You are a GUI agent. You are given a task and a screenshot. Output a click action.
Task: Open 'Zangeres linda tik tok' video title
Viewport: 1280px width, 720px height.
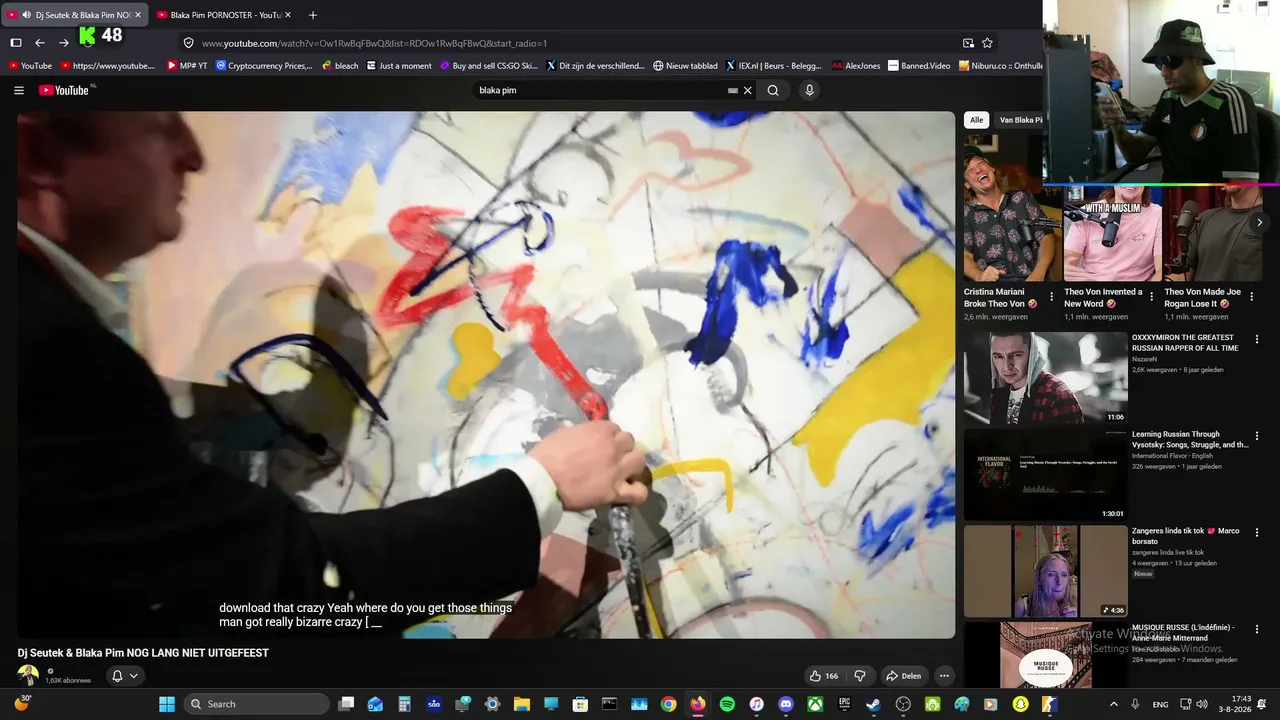[x=1185, y=536]
